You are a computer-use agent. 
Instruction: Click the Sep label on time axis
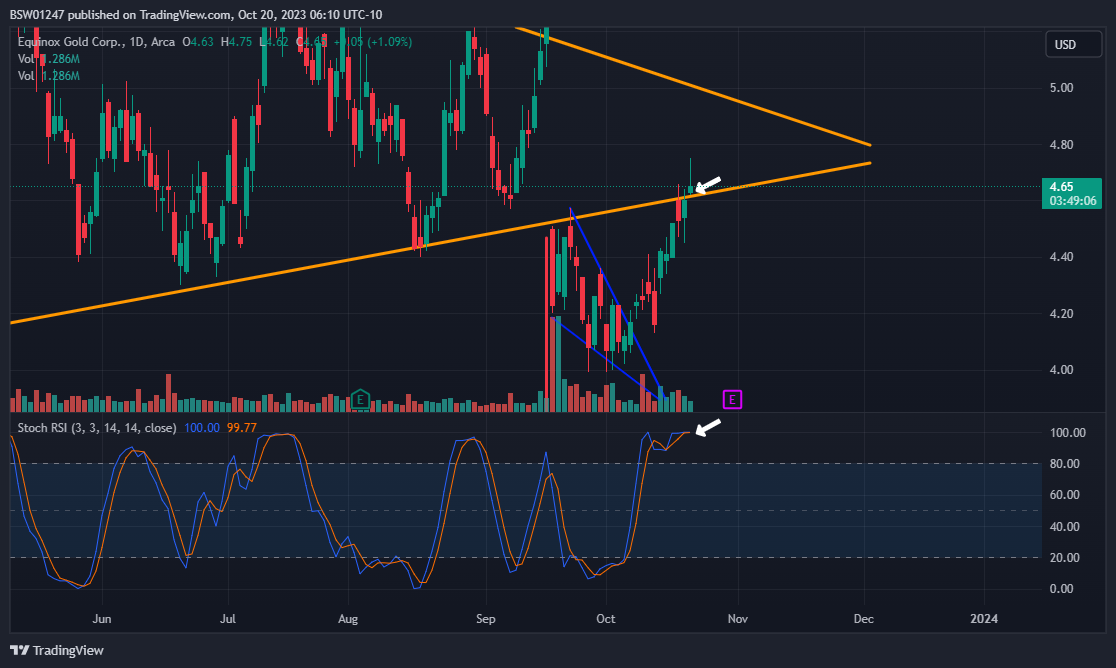[x=485, y=618]
